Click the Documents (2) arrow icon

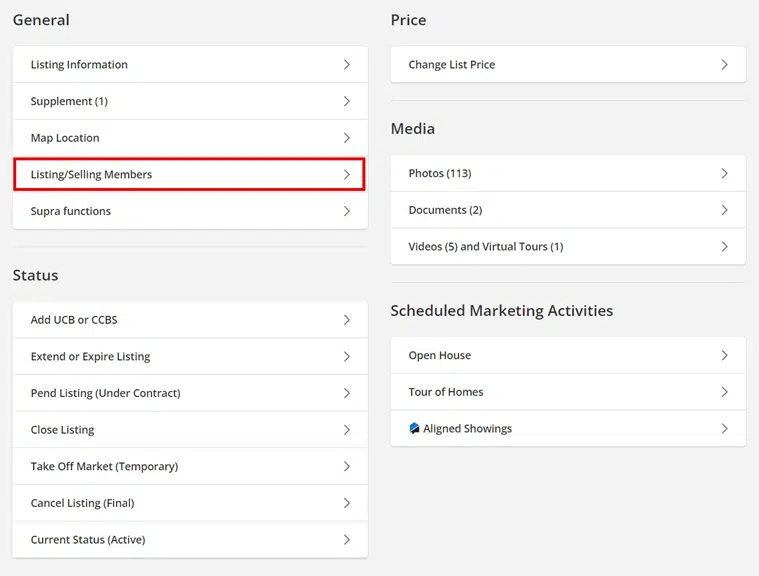(725, 210)
